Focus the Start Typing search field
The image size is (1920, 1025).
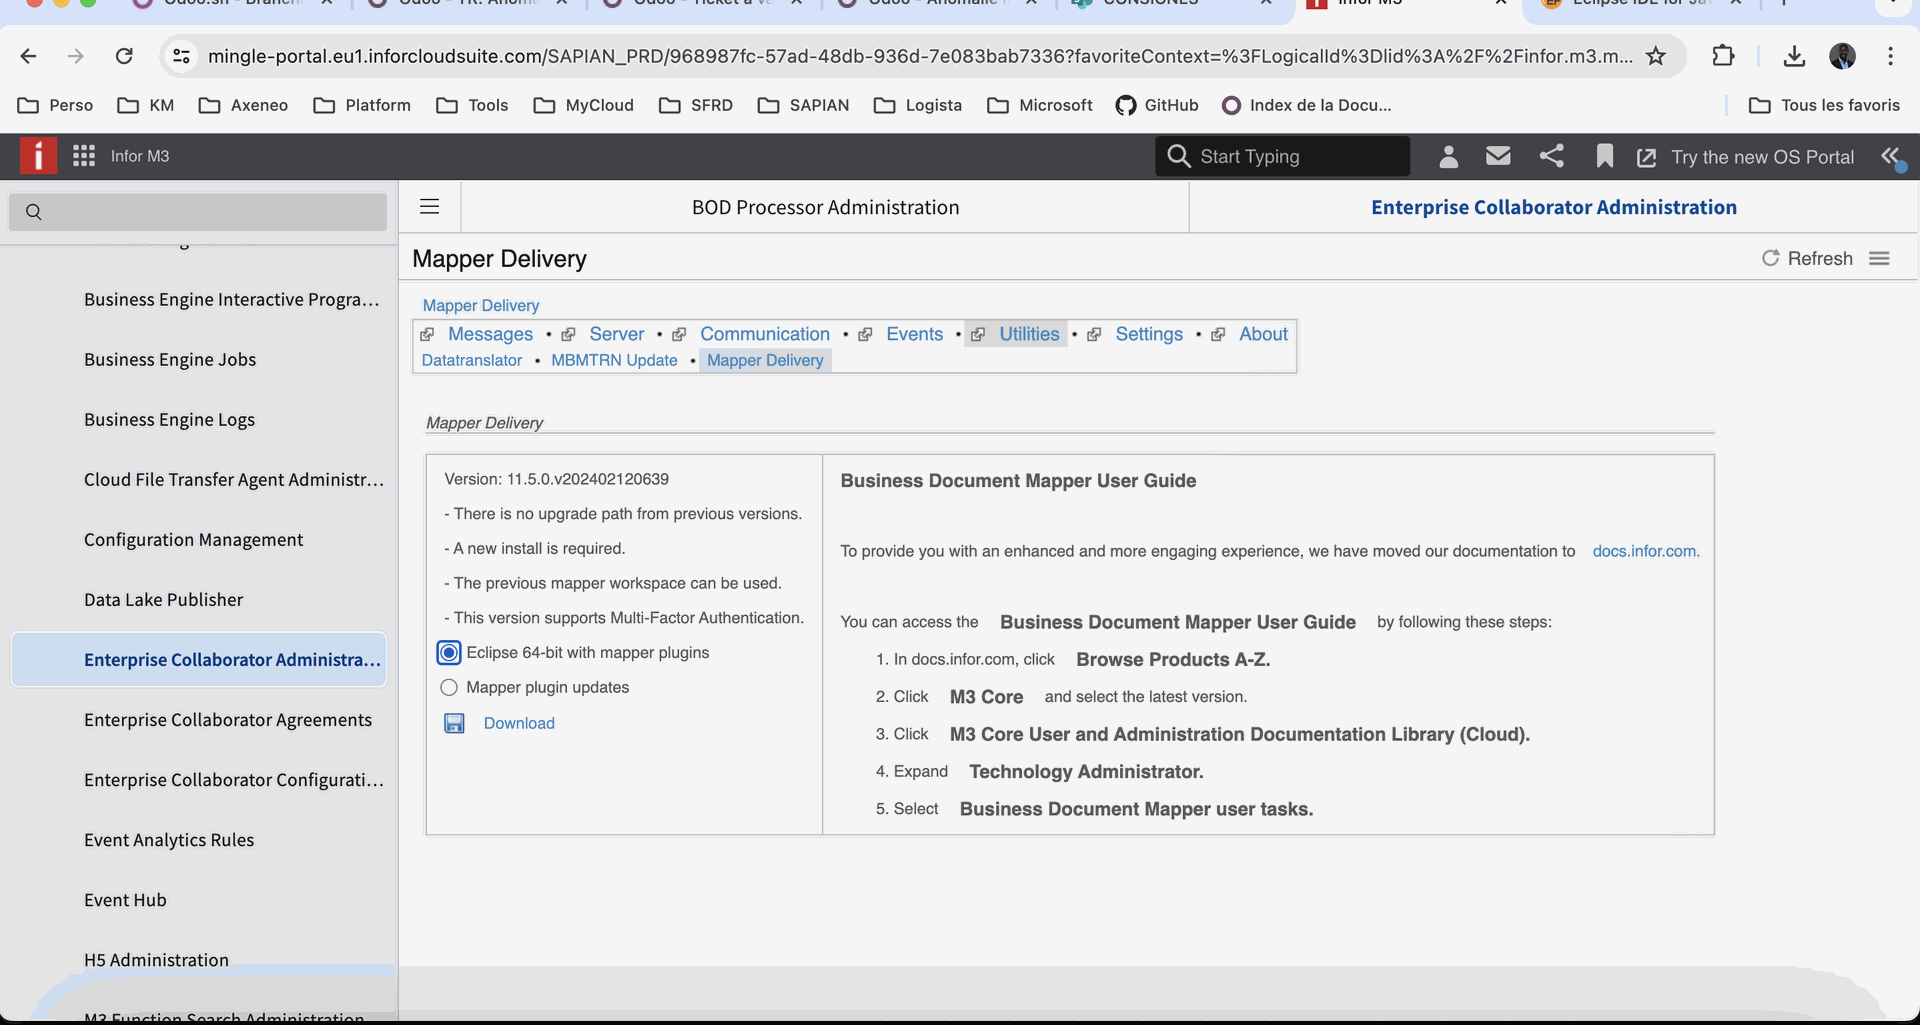(1282, 156)
